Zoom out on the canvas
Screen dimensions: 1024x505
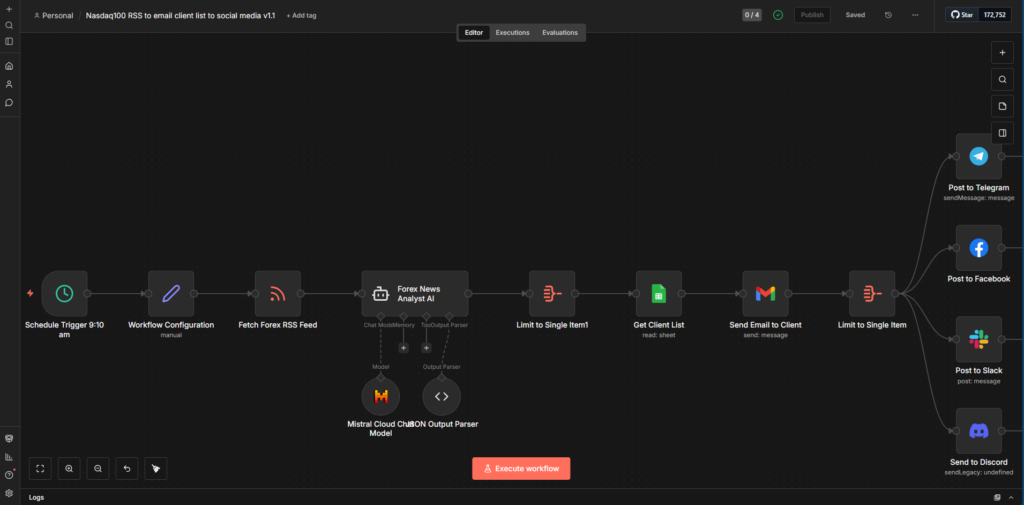97,468
